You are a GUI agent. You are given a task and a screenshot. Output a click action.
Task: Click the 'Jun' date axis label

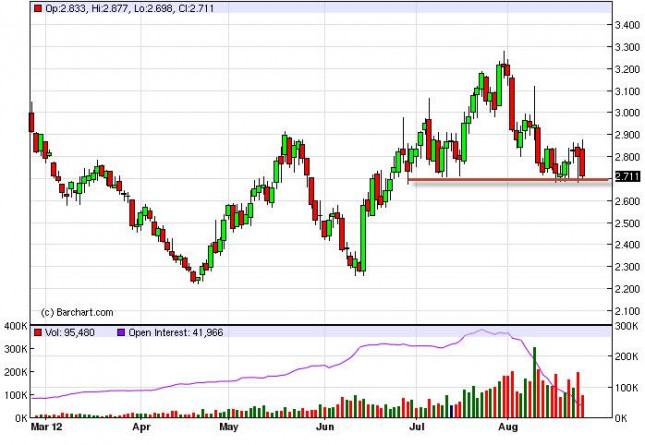[325, 427]
